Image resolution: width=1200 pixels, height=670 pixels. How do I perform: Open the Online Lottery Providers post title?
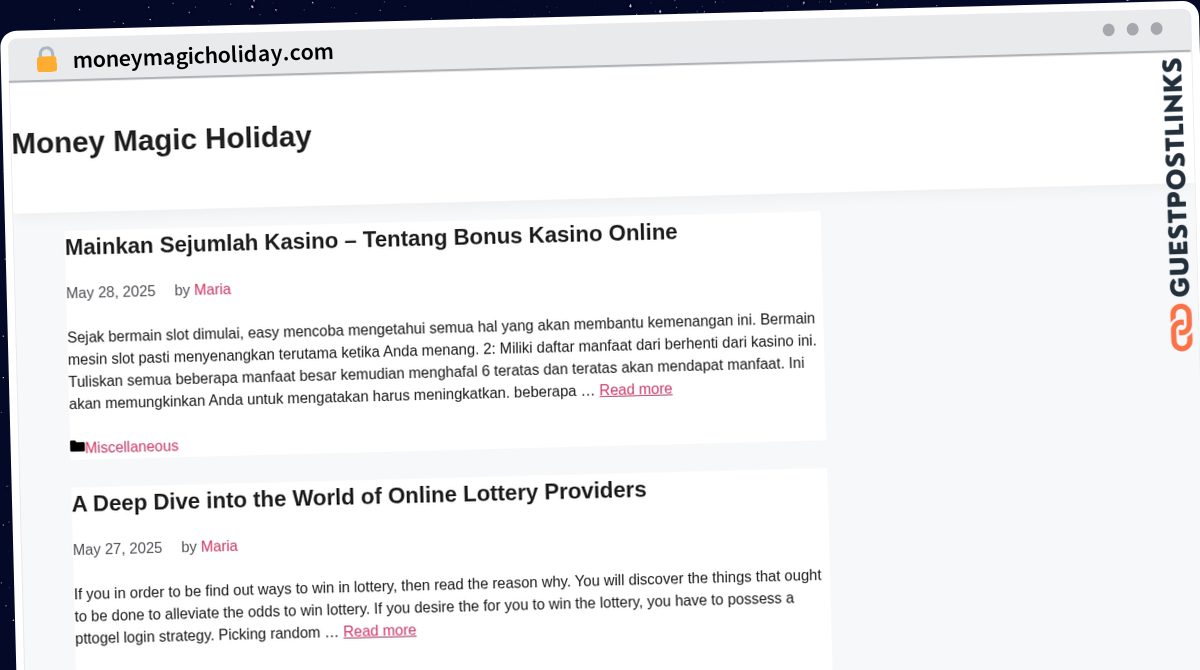coord(359,496)
